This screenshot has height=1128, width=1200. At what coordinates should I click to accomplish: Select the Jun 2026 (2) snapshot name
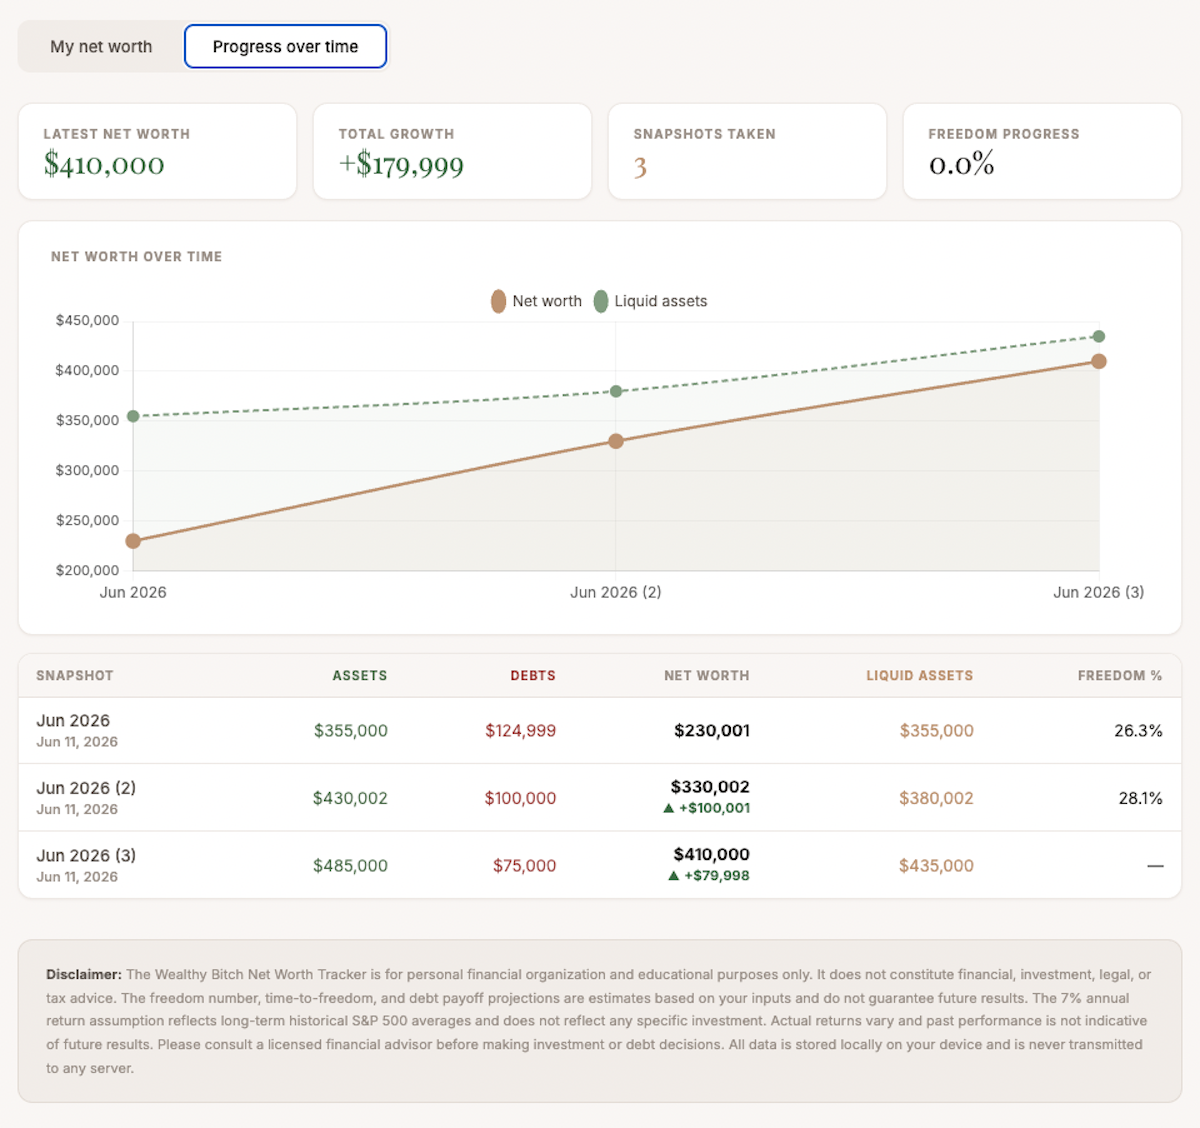86,788
